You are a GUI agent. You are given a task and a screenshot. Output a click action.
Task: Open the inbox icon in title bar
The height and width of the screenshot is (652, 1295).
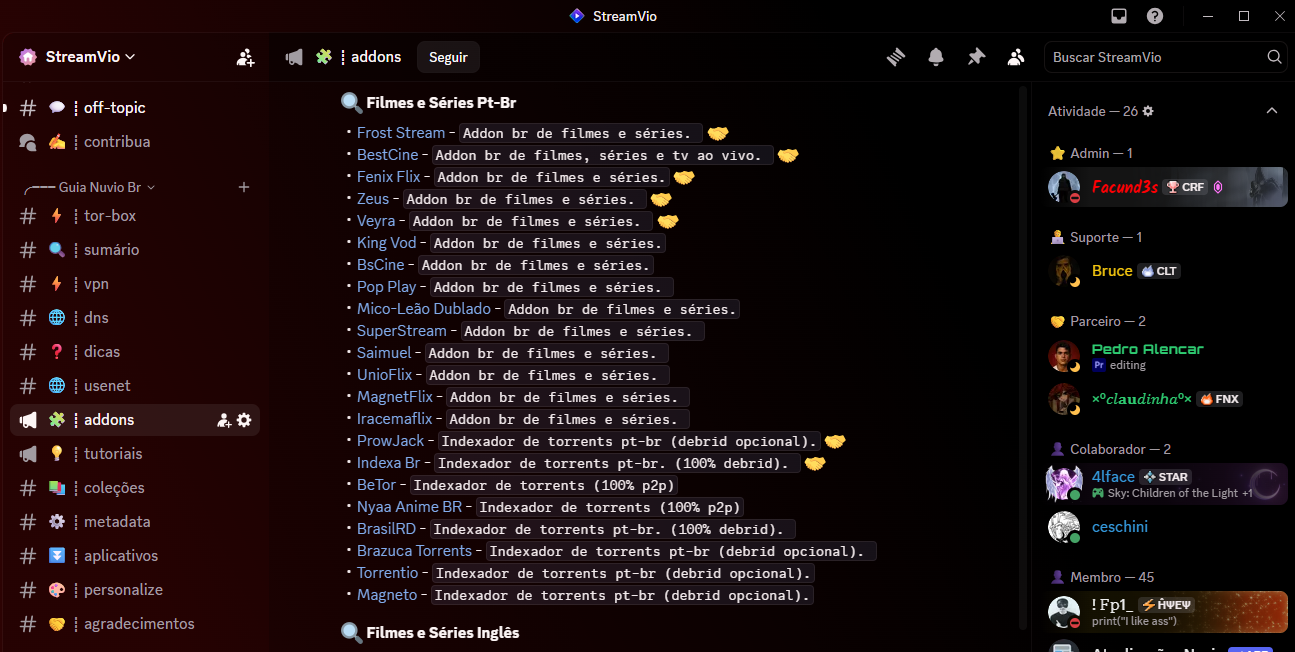click(x=1119, y=16)
